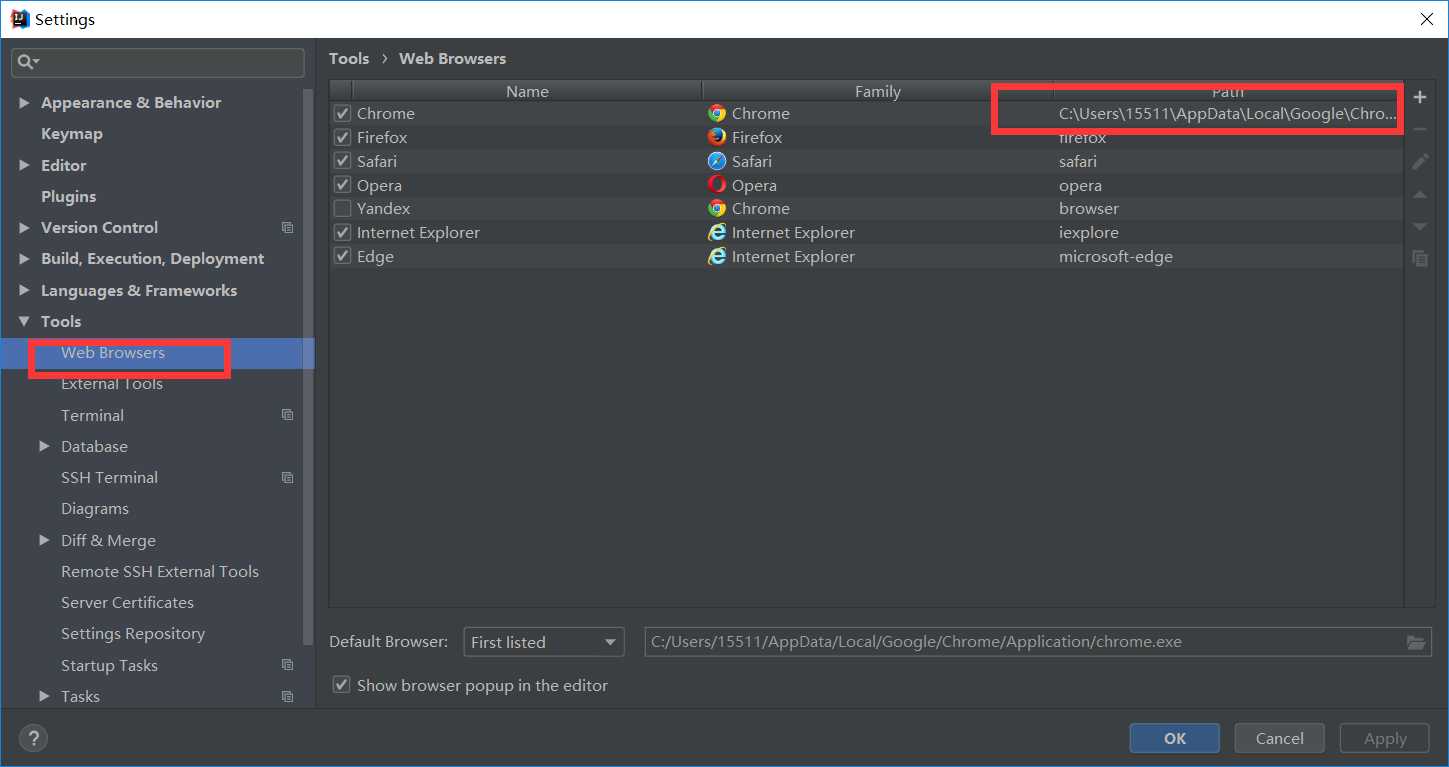Screen dimensions: 1449x767
Task: Click the edit browser pencil icon
Action: click(1419, 162)
